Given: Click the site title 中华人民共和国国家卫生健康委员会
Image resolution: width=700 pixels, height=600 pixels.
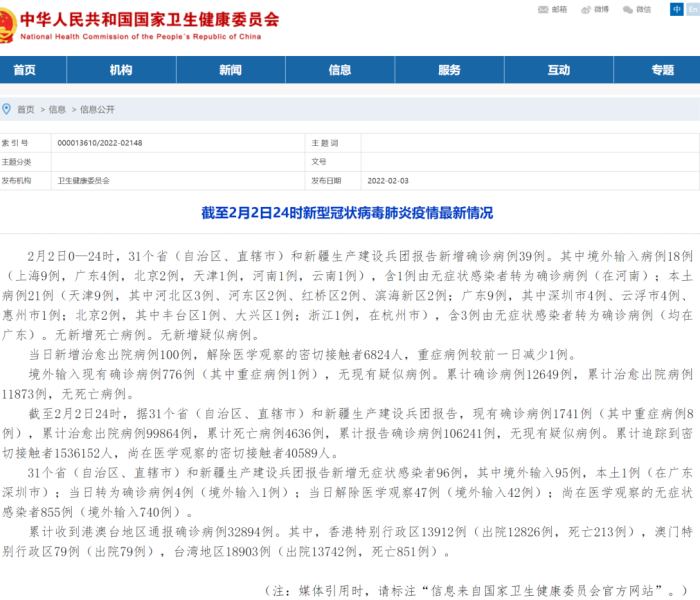Looking at the screenshot, I should click(150, 20).
